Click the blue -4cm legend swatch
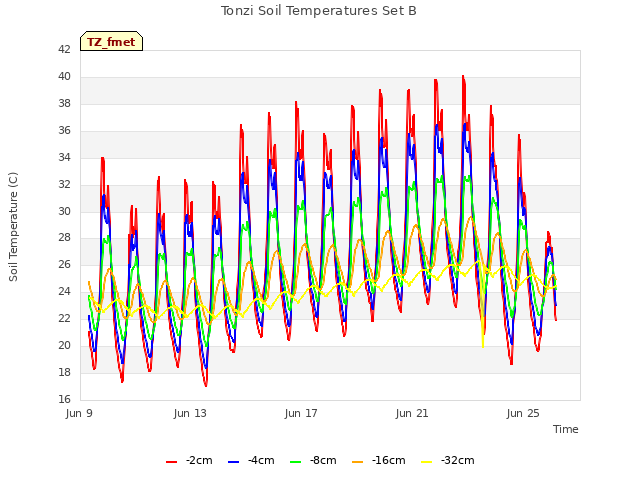 pos(233,462)
